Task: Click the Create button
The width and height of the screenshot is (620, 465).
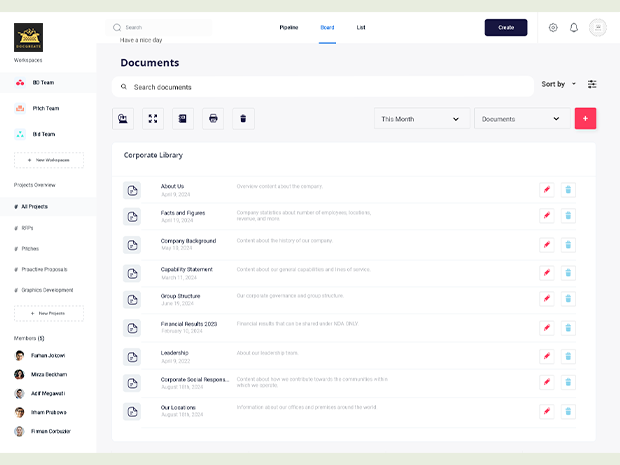Action: pyautogui.click(x=506, y=28)
